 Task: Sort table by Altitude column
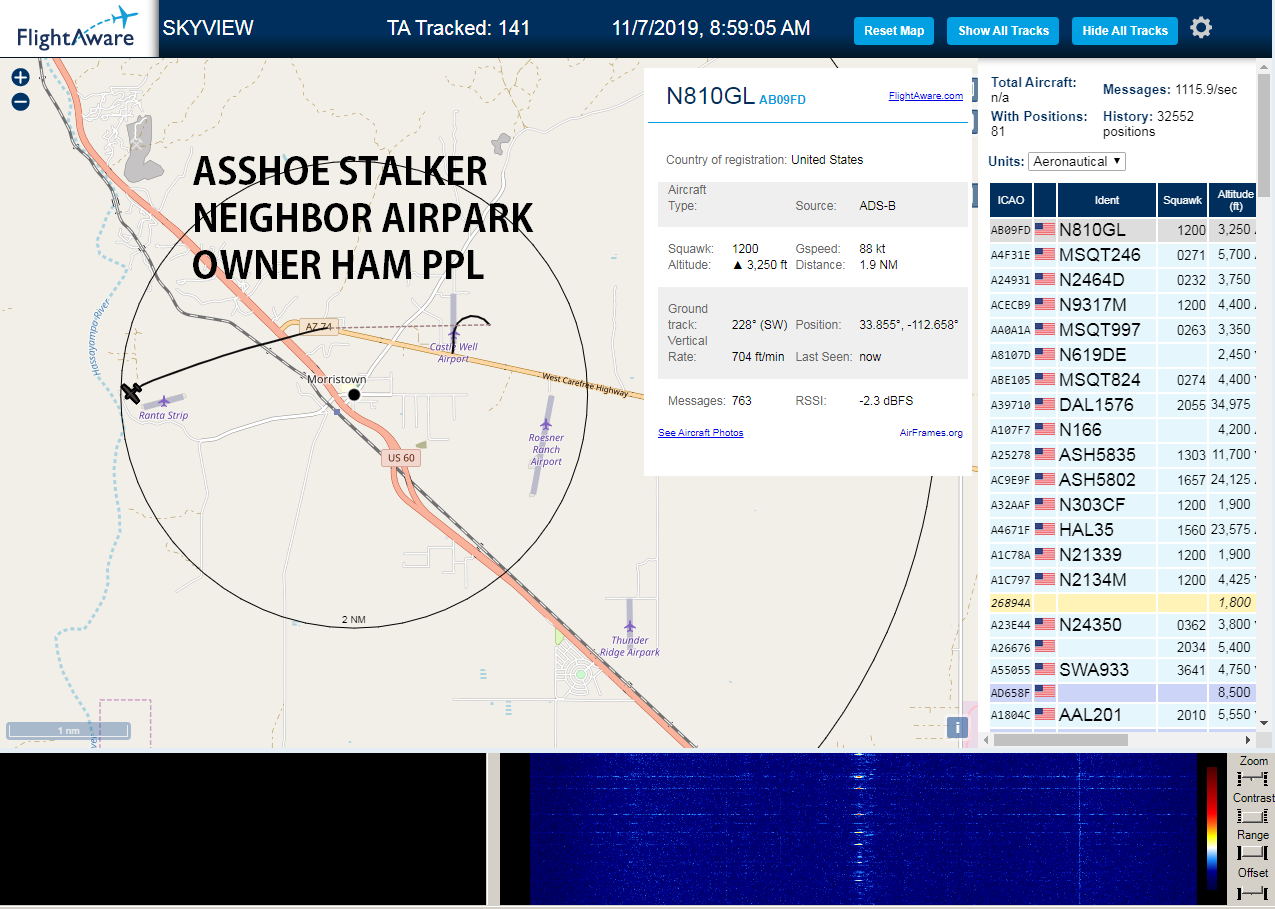click(1235, 200)
